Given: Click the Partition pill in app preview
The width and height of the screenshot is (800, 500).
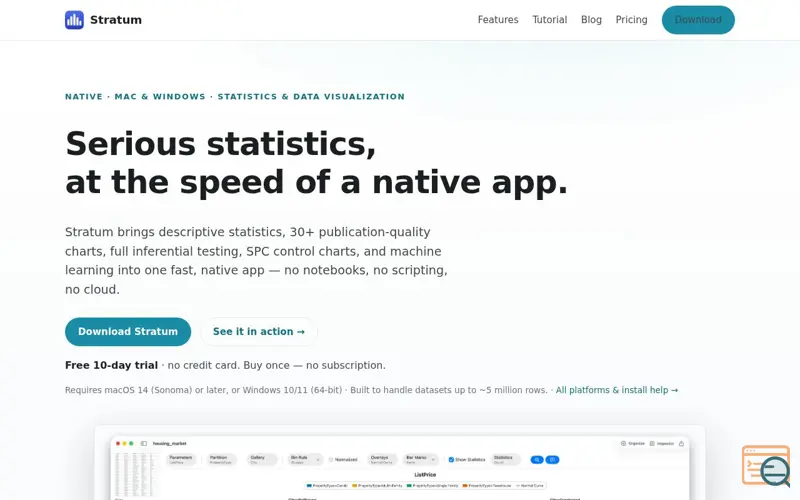Looking at the screenshot, I should pyautogui.click(x=221, y=460).
